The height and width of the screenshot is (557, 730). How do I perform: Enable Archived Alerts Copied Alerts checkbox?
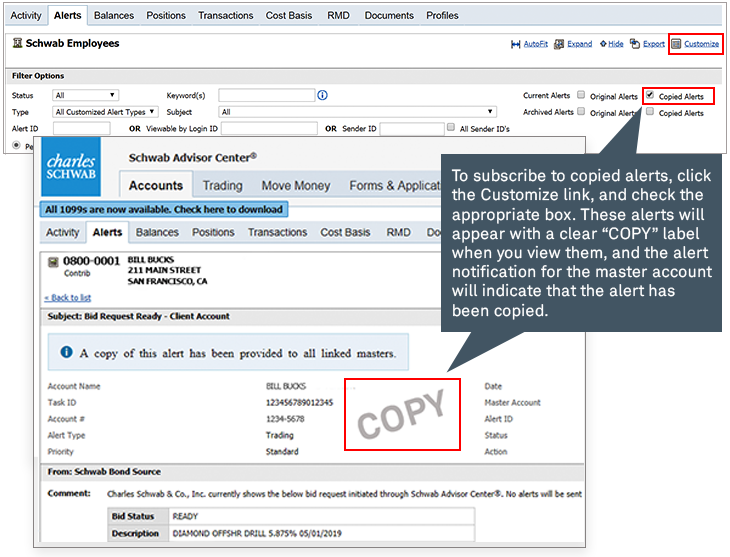click(x=650, y=111)
